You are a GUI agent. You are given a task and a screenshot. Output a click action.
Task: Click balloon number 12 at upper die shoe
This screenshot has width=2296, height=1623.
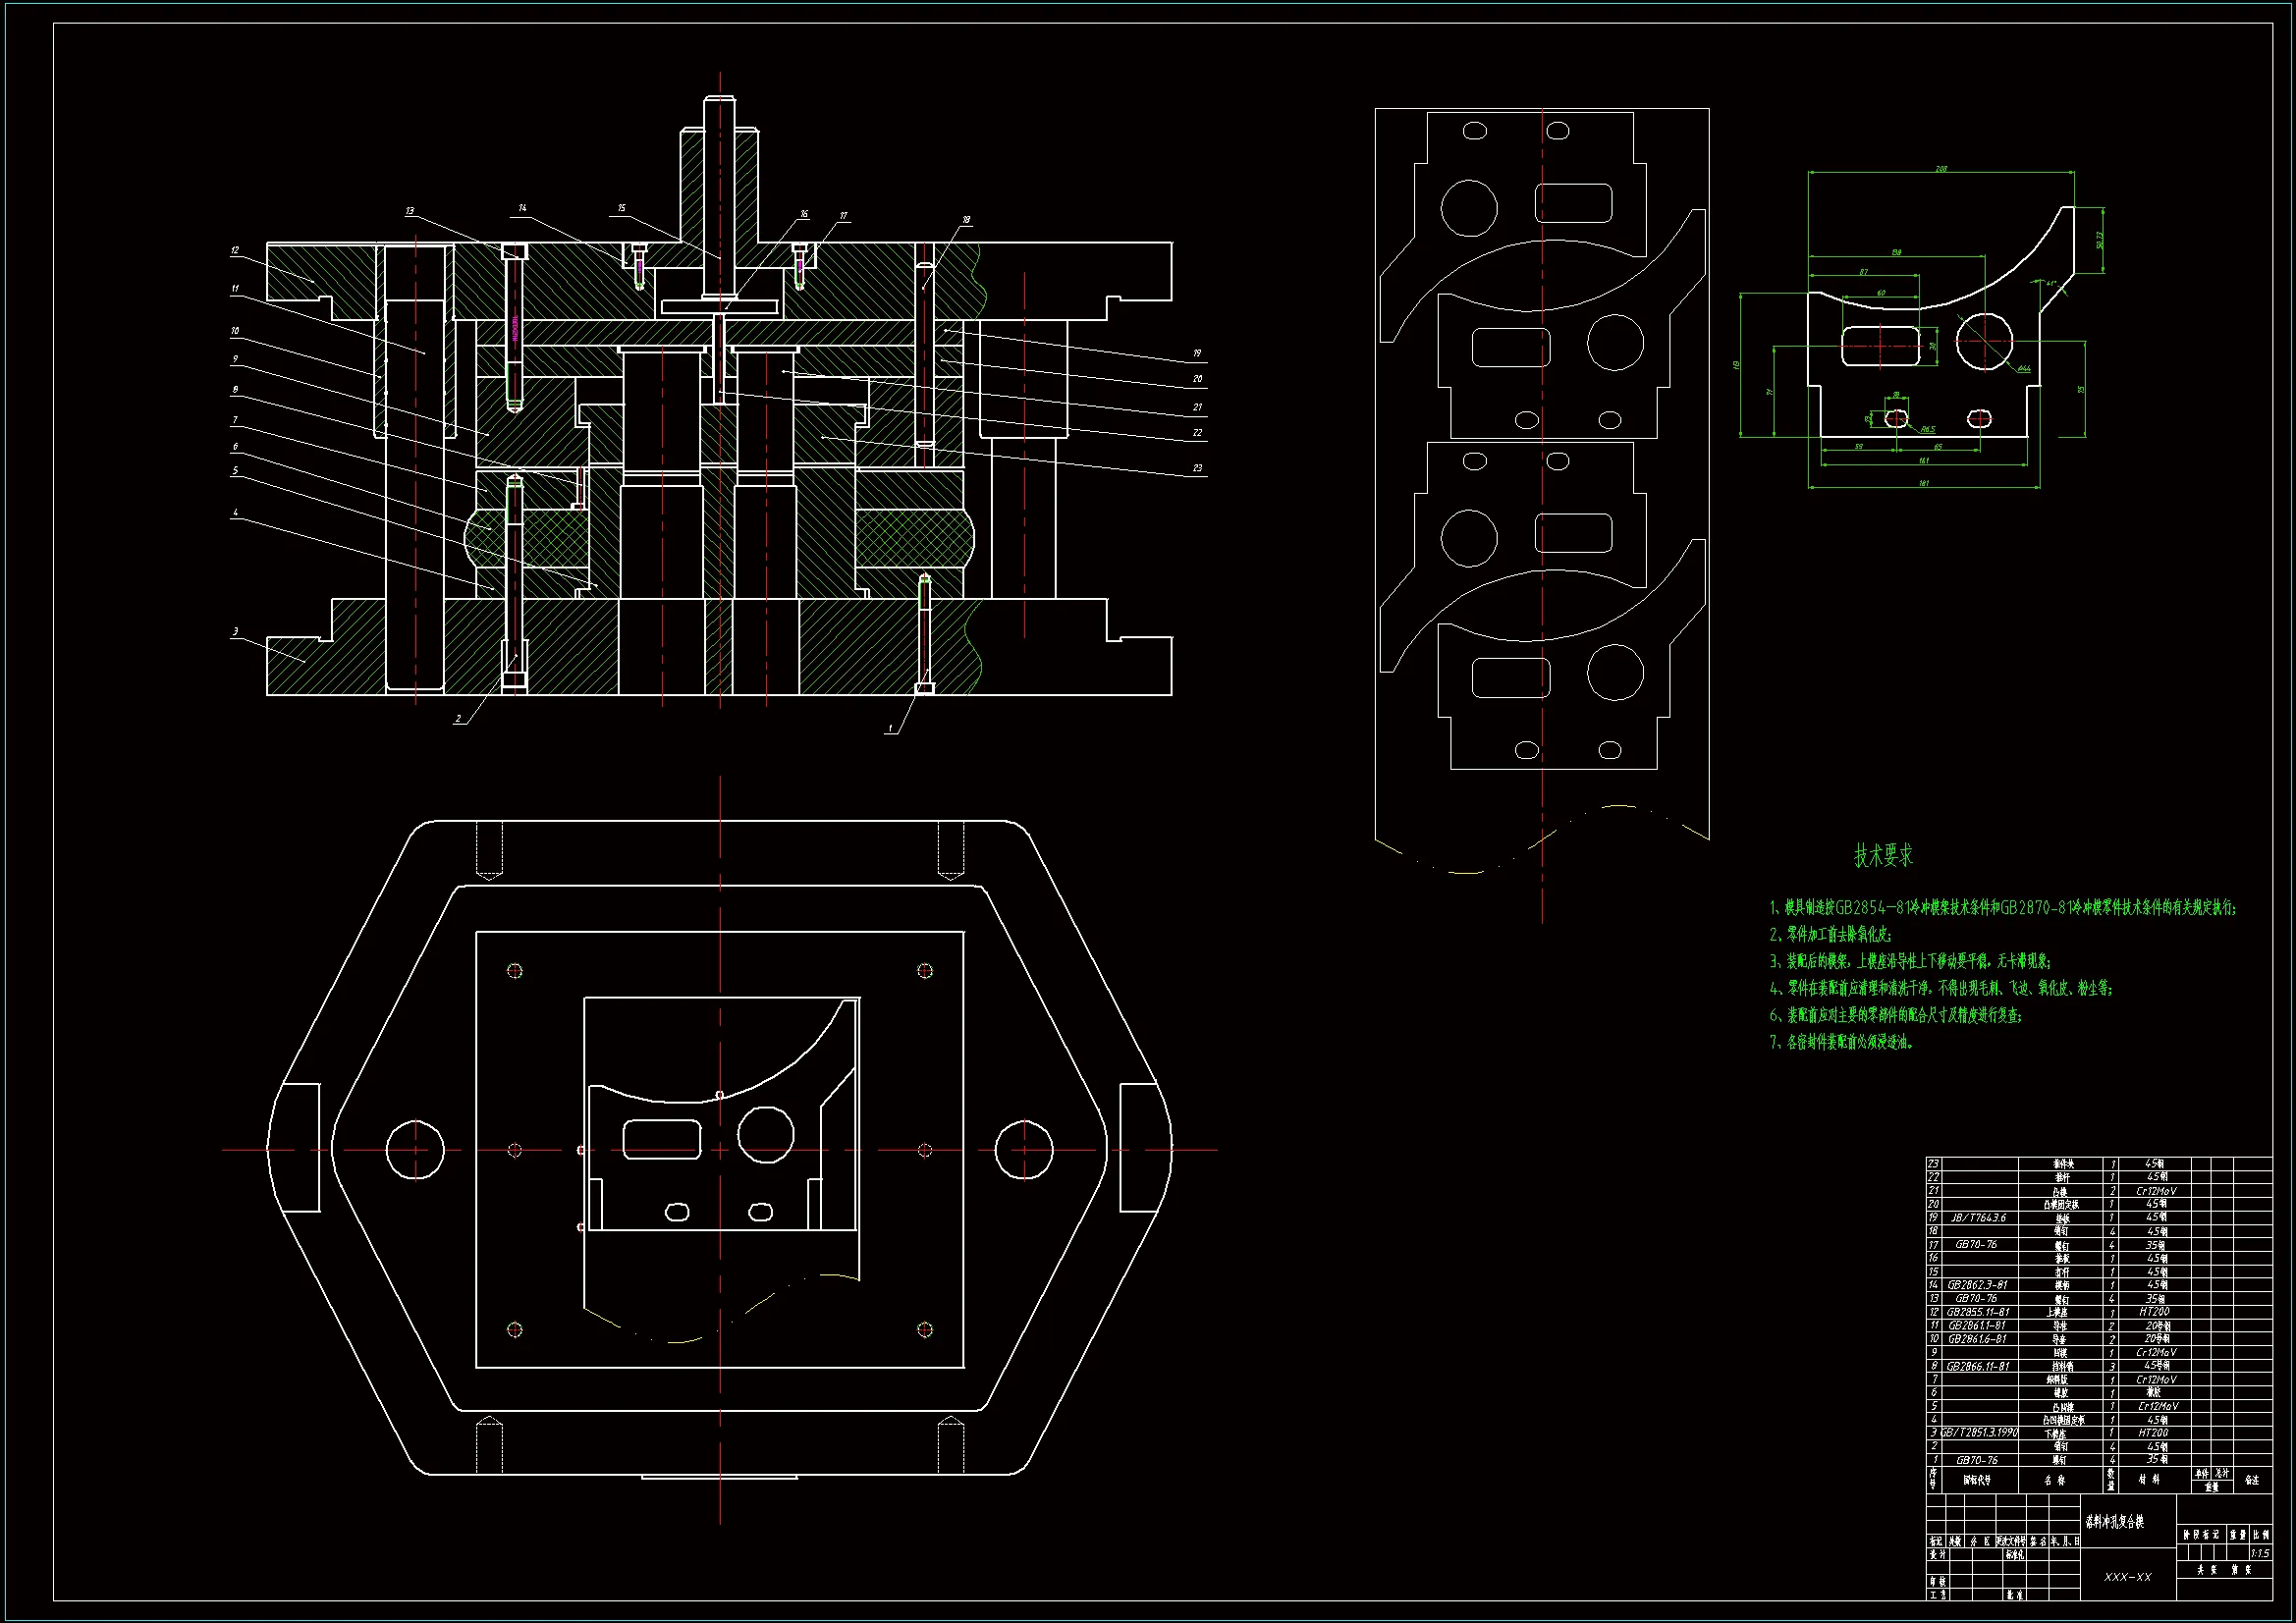pyautogui.click(x=235, y=250)
